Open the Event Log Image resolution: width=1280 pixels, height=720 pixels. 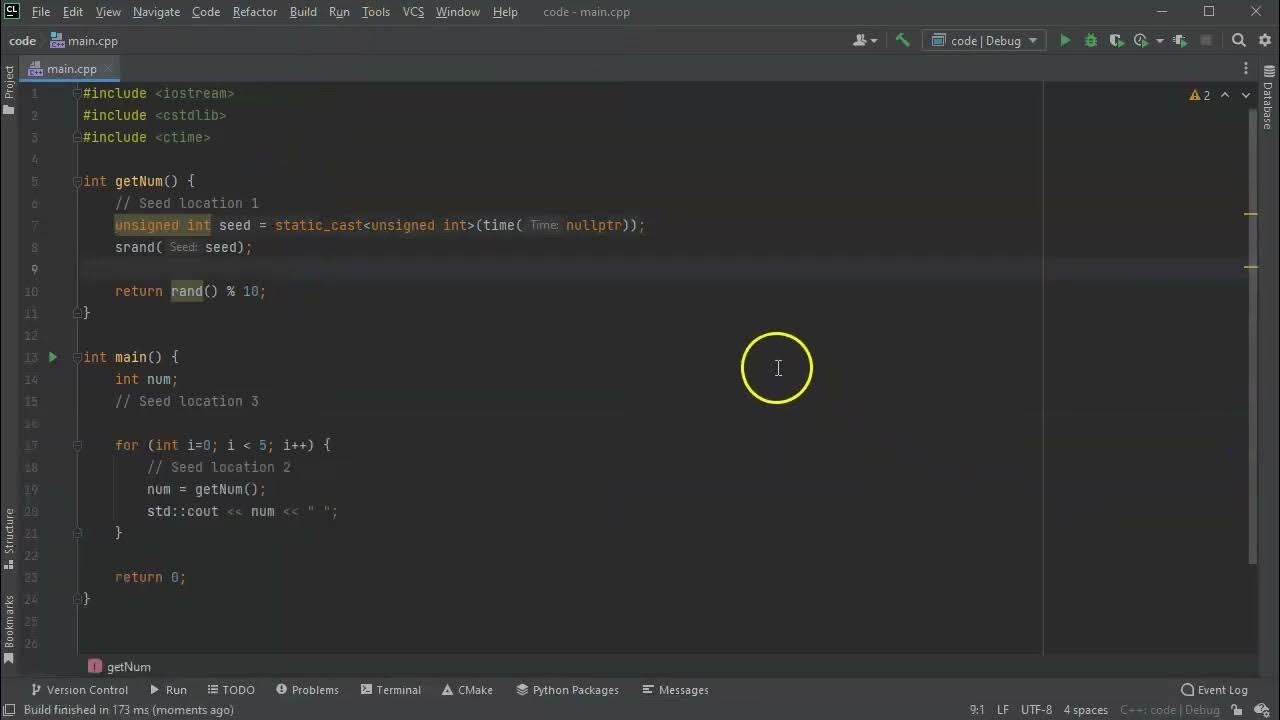coord(1214,690)
